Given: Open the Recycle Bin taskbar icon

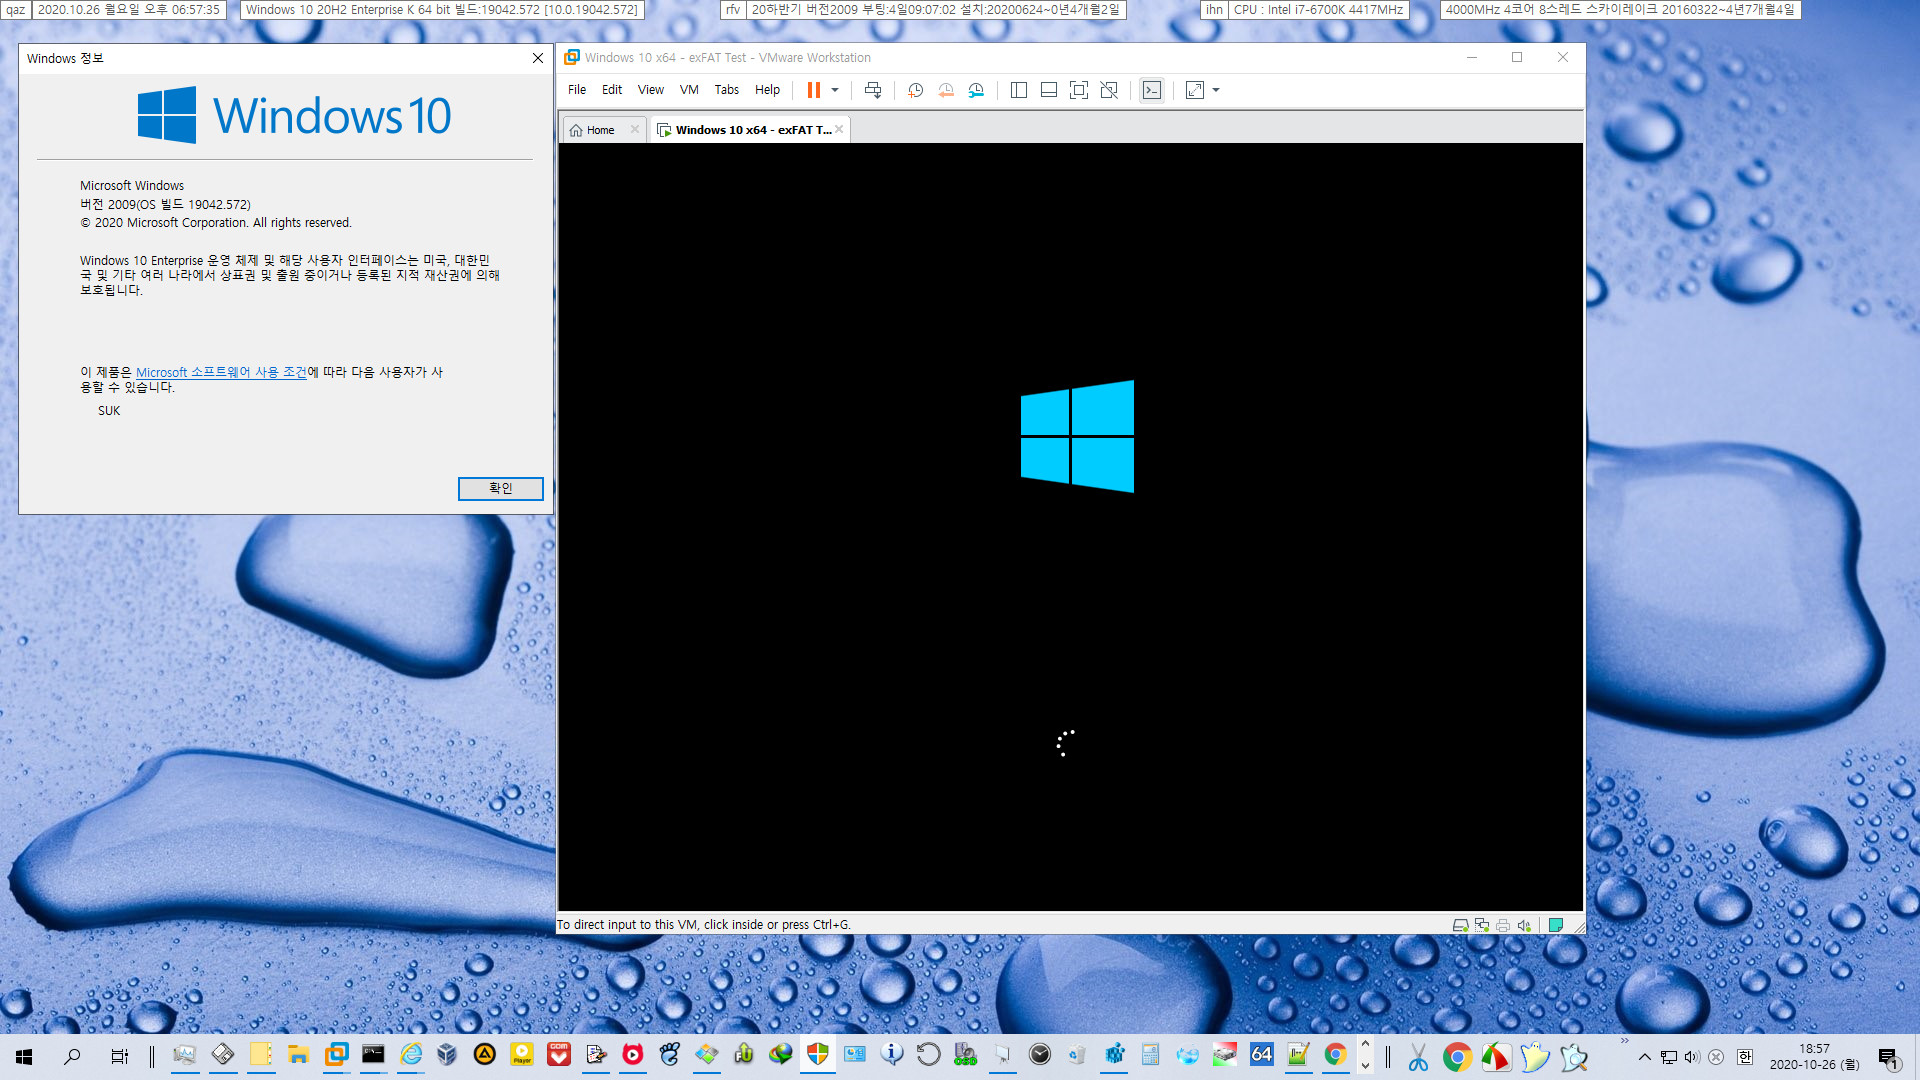Looking at the screenshot, I should 1076,1054.
